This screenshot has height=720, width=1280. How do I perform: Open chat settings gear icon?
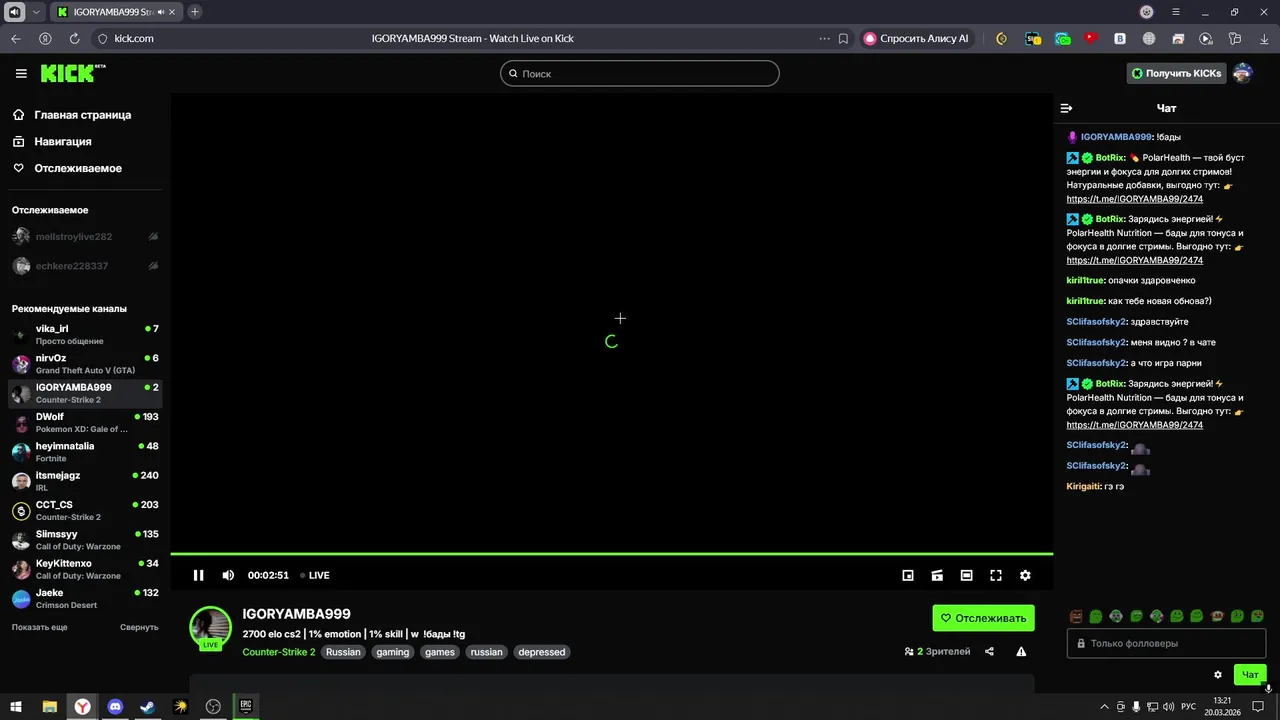pos(1217,674)
